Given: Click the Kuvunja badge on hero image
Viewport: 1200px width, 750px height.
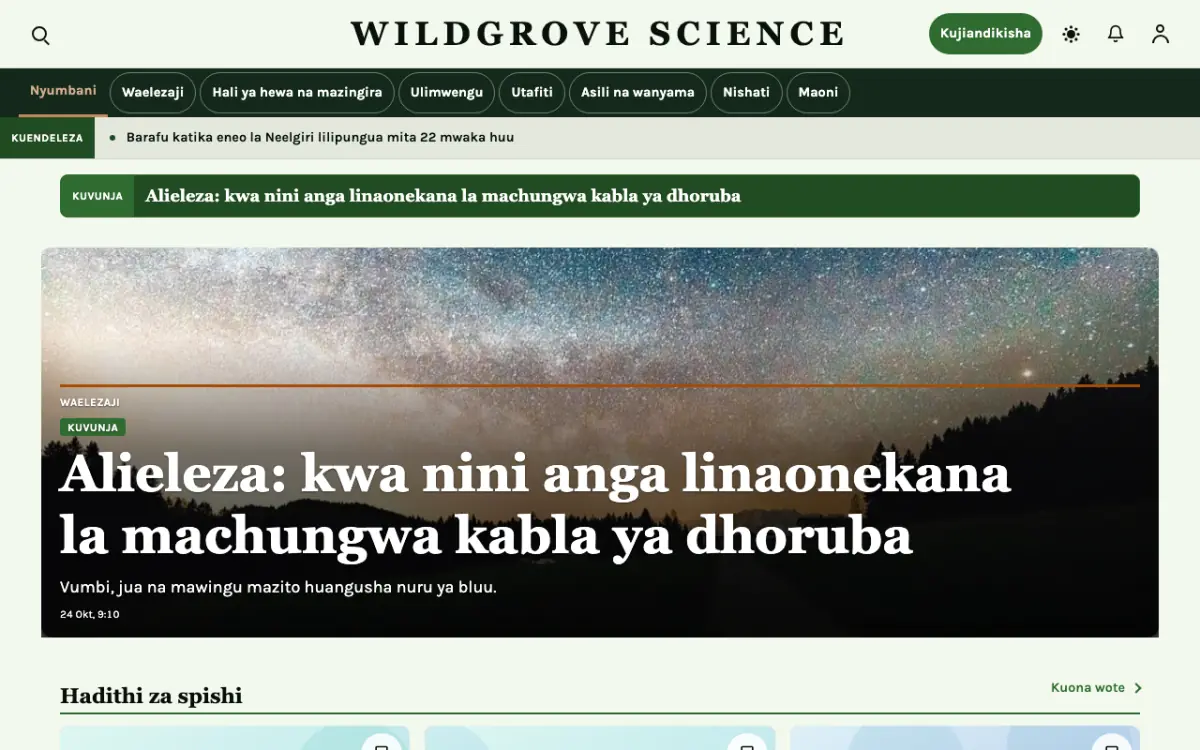Looking at the screenshot, I should coord(93,427).
